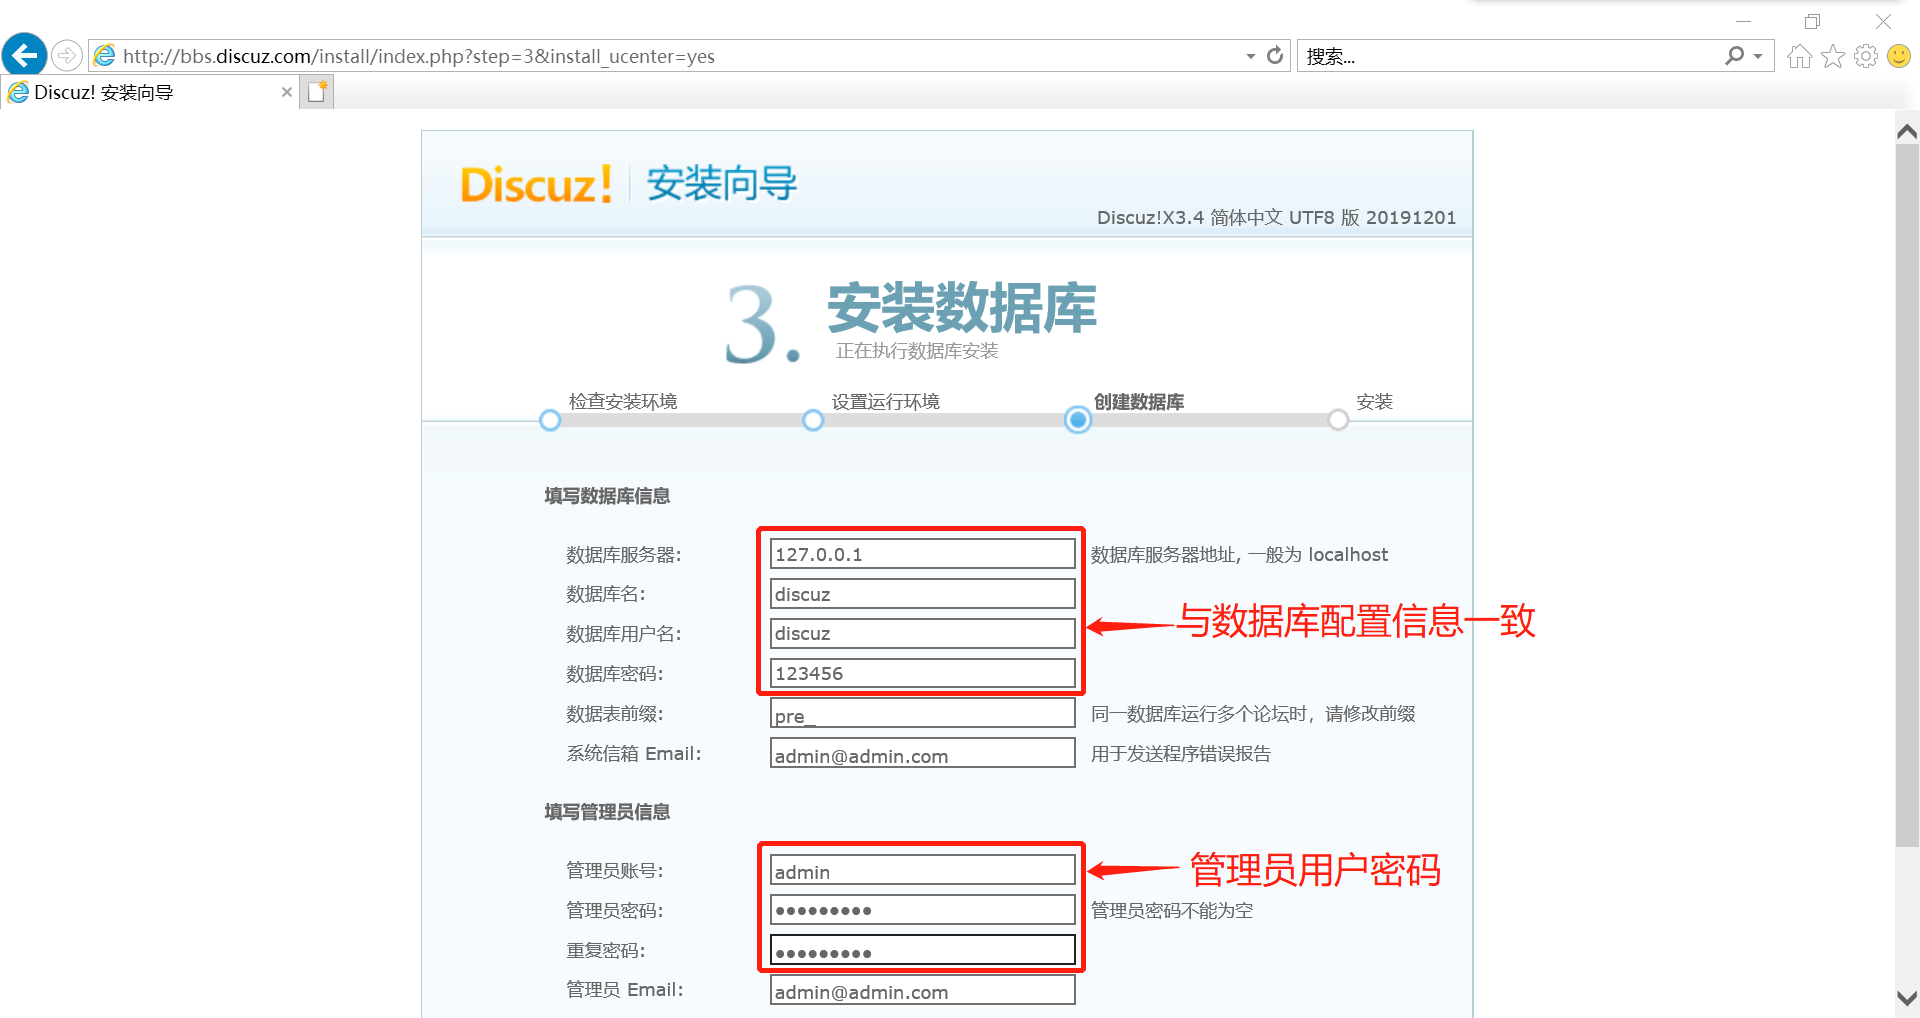Click the Discuz! logo

(536, 185)
